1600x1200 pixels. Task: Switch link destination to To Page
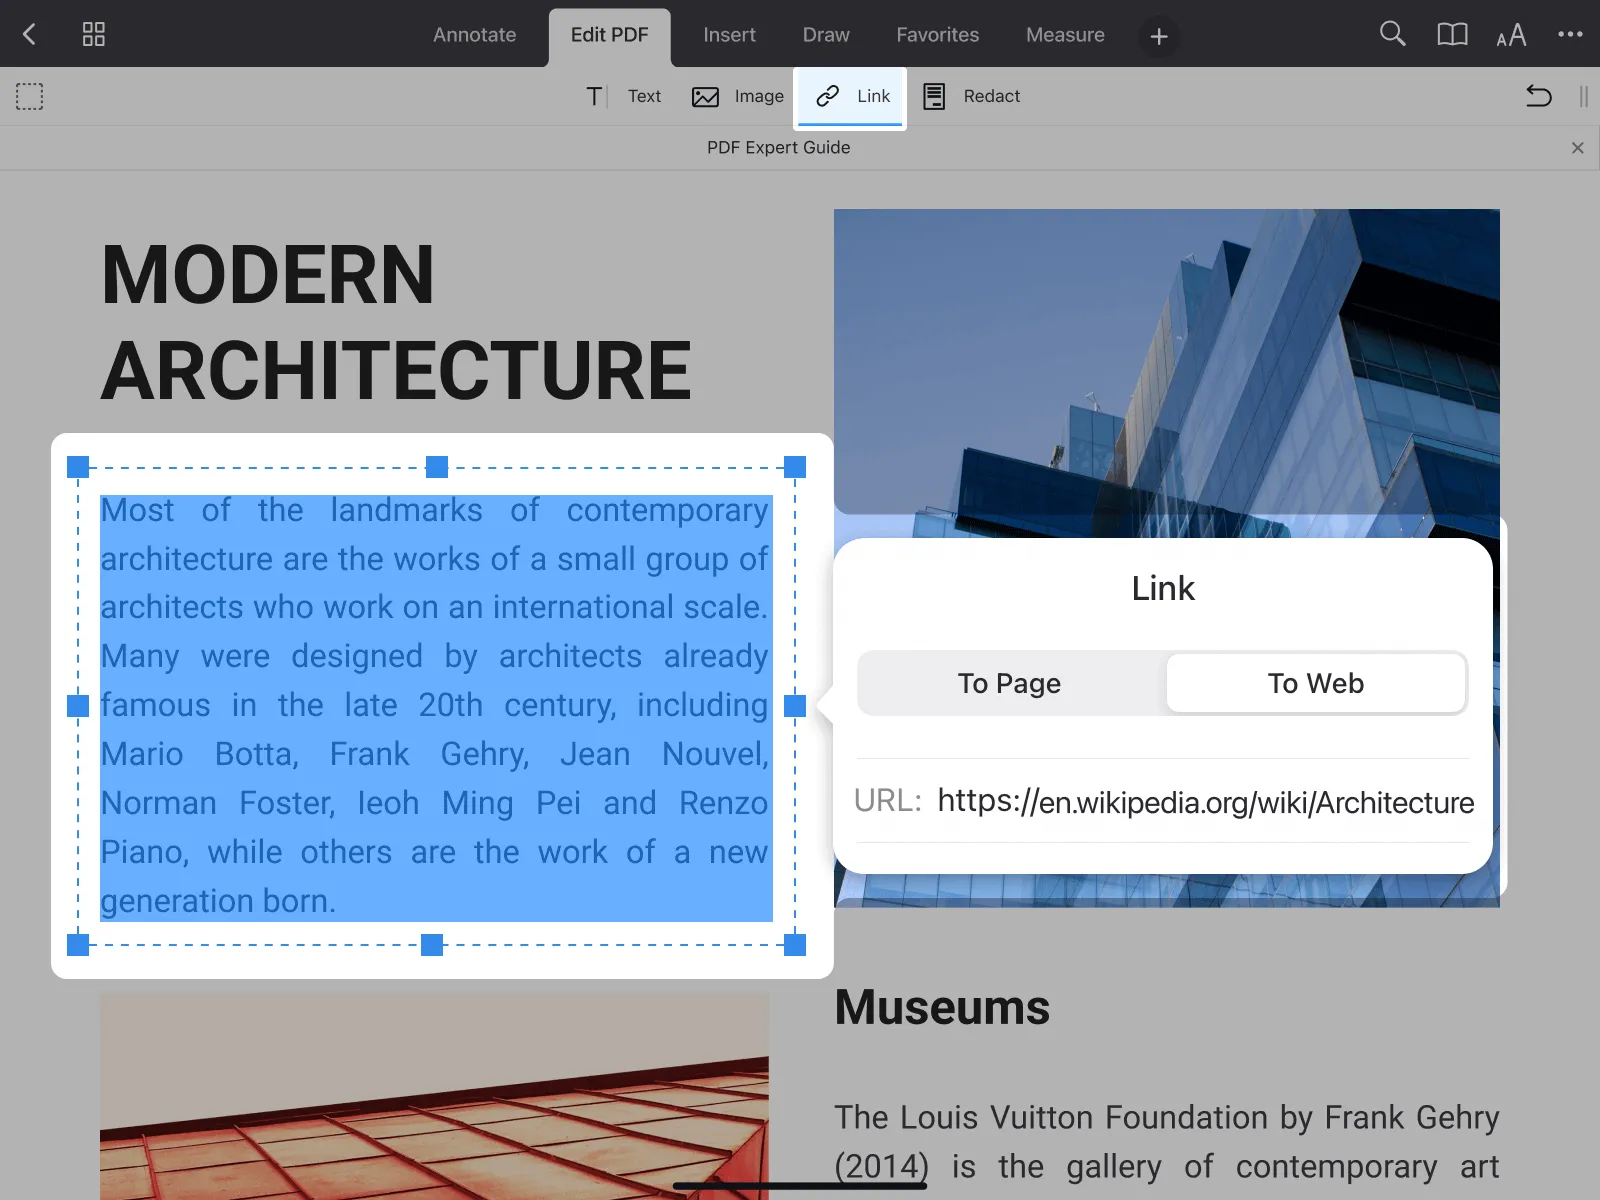click(1009, 683)
